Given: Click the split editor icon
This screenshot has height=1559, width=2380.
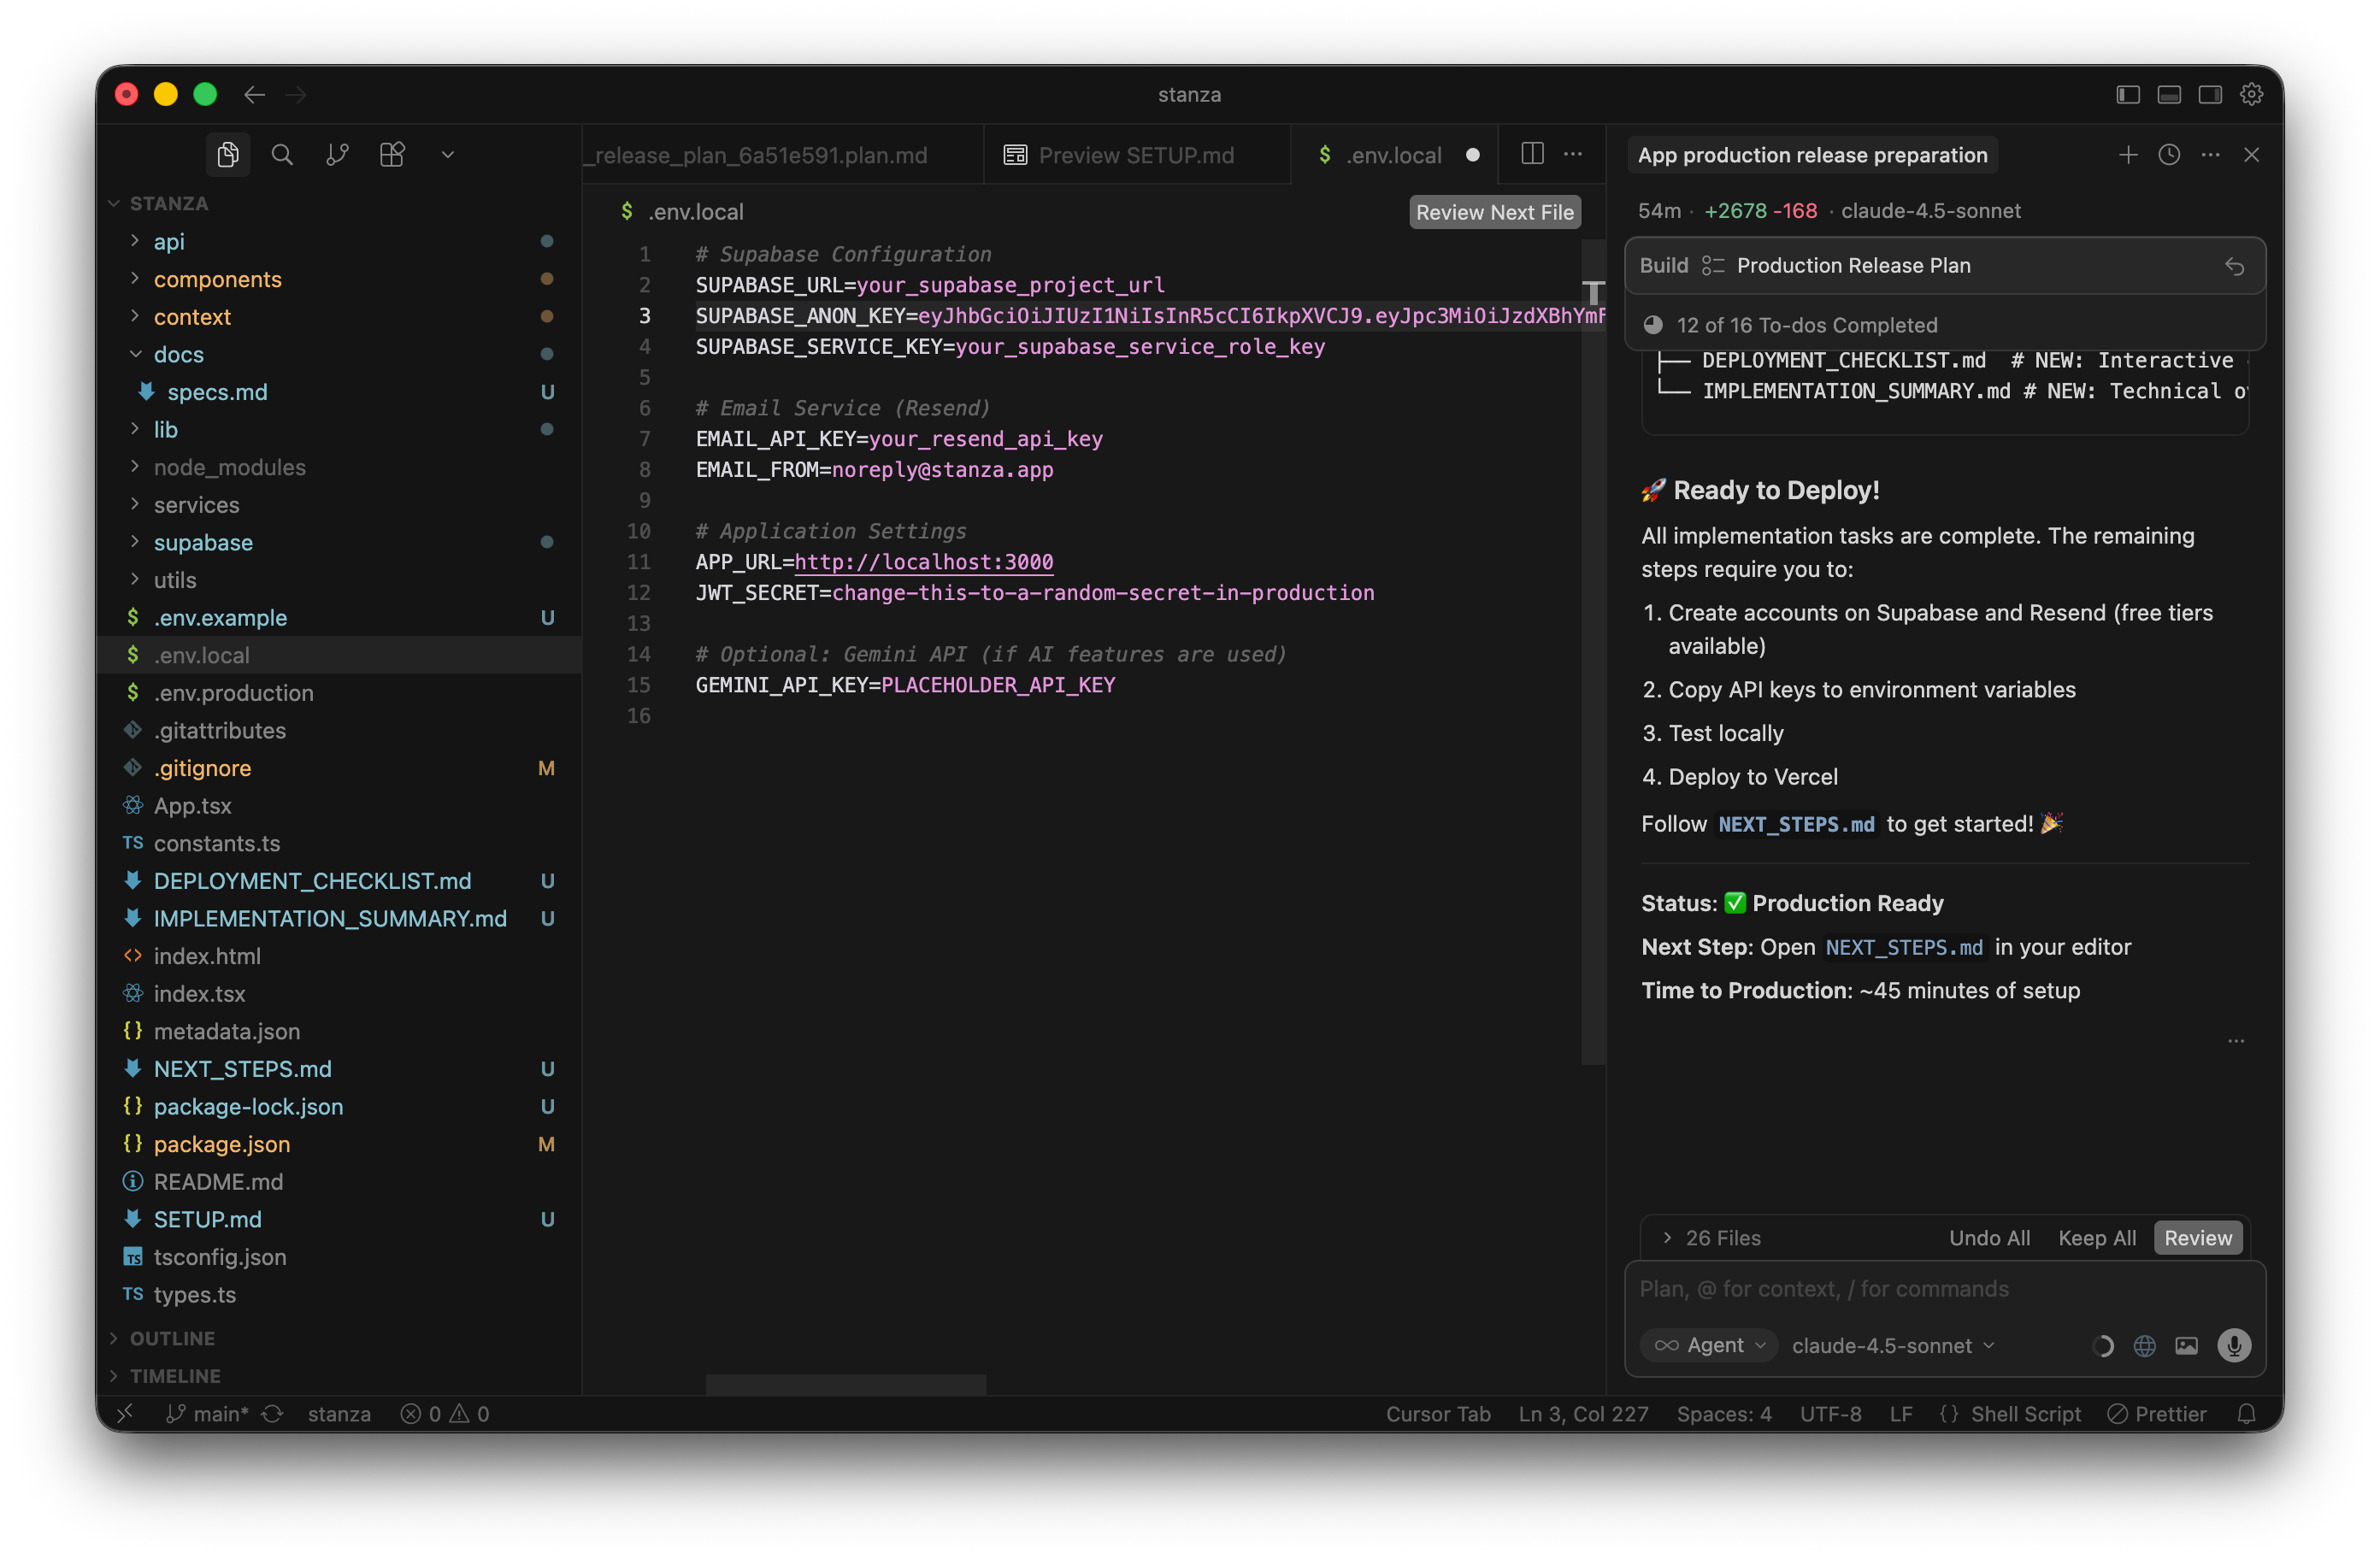Looking at the screenshot, I should 1531,154.
